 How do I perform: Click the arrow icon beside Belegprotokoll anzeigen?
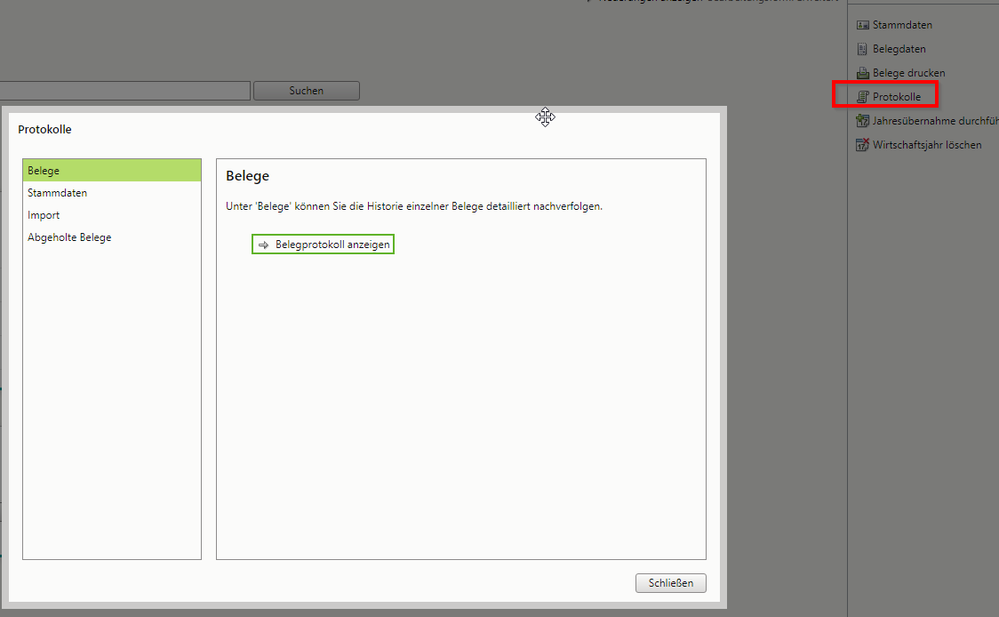point(264,245)
